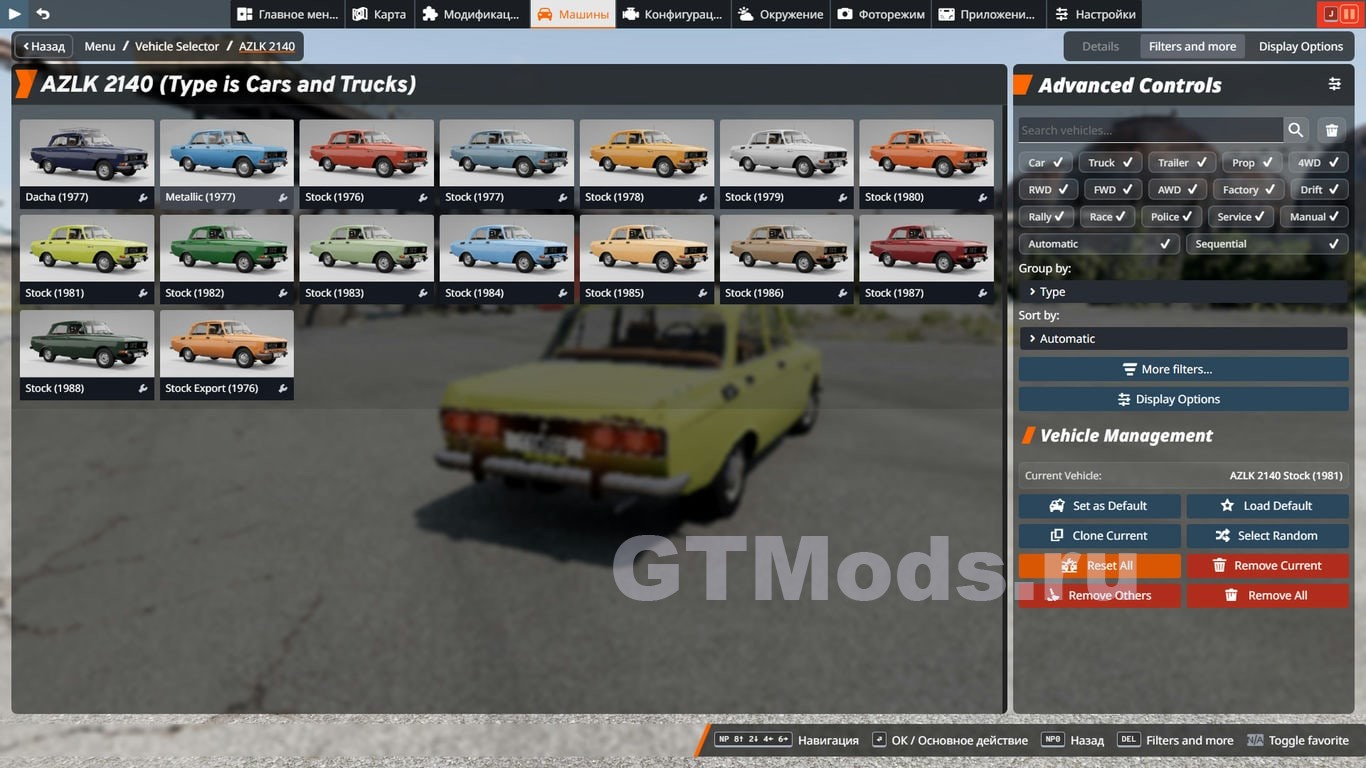Click the play icon in top-left corner
Screen dimensions: 1366x768
click(x=15, y=14)
